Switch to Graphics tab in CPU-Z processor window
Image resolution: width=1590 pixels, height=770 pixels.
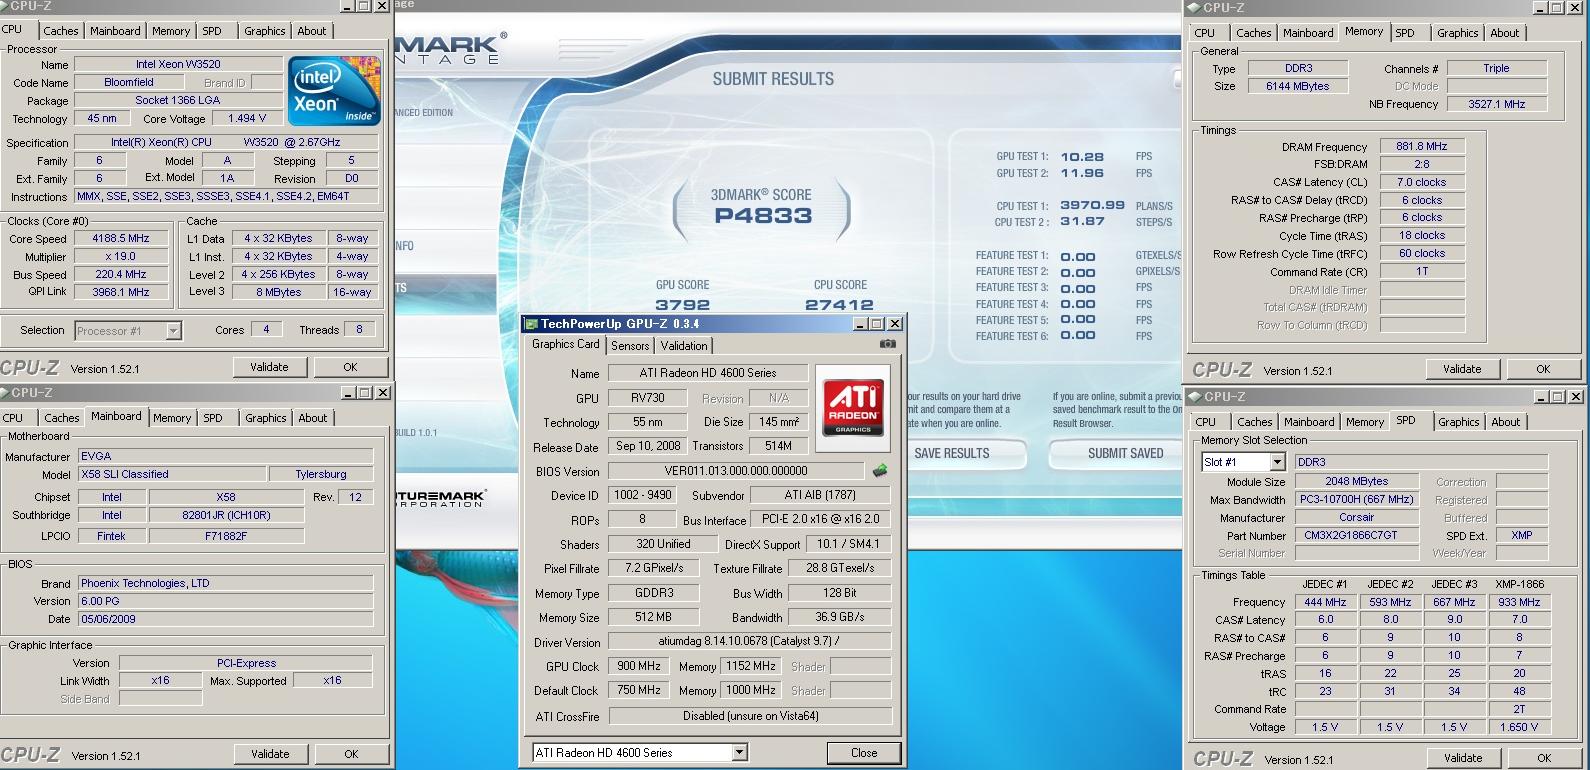click(x=265, y=31)
